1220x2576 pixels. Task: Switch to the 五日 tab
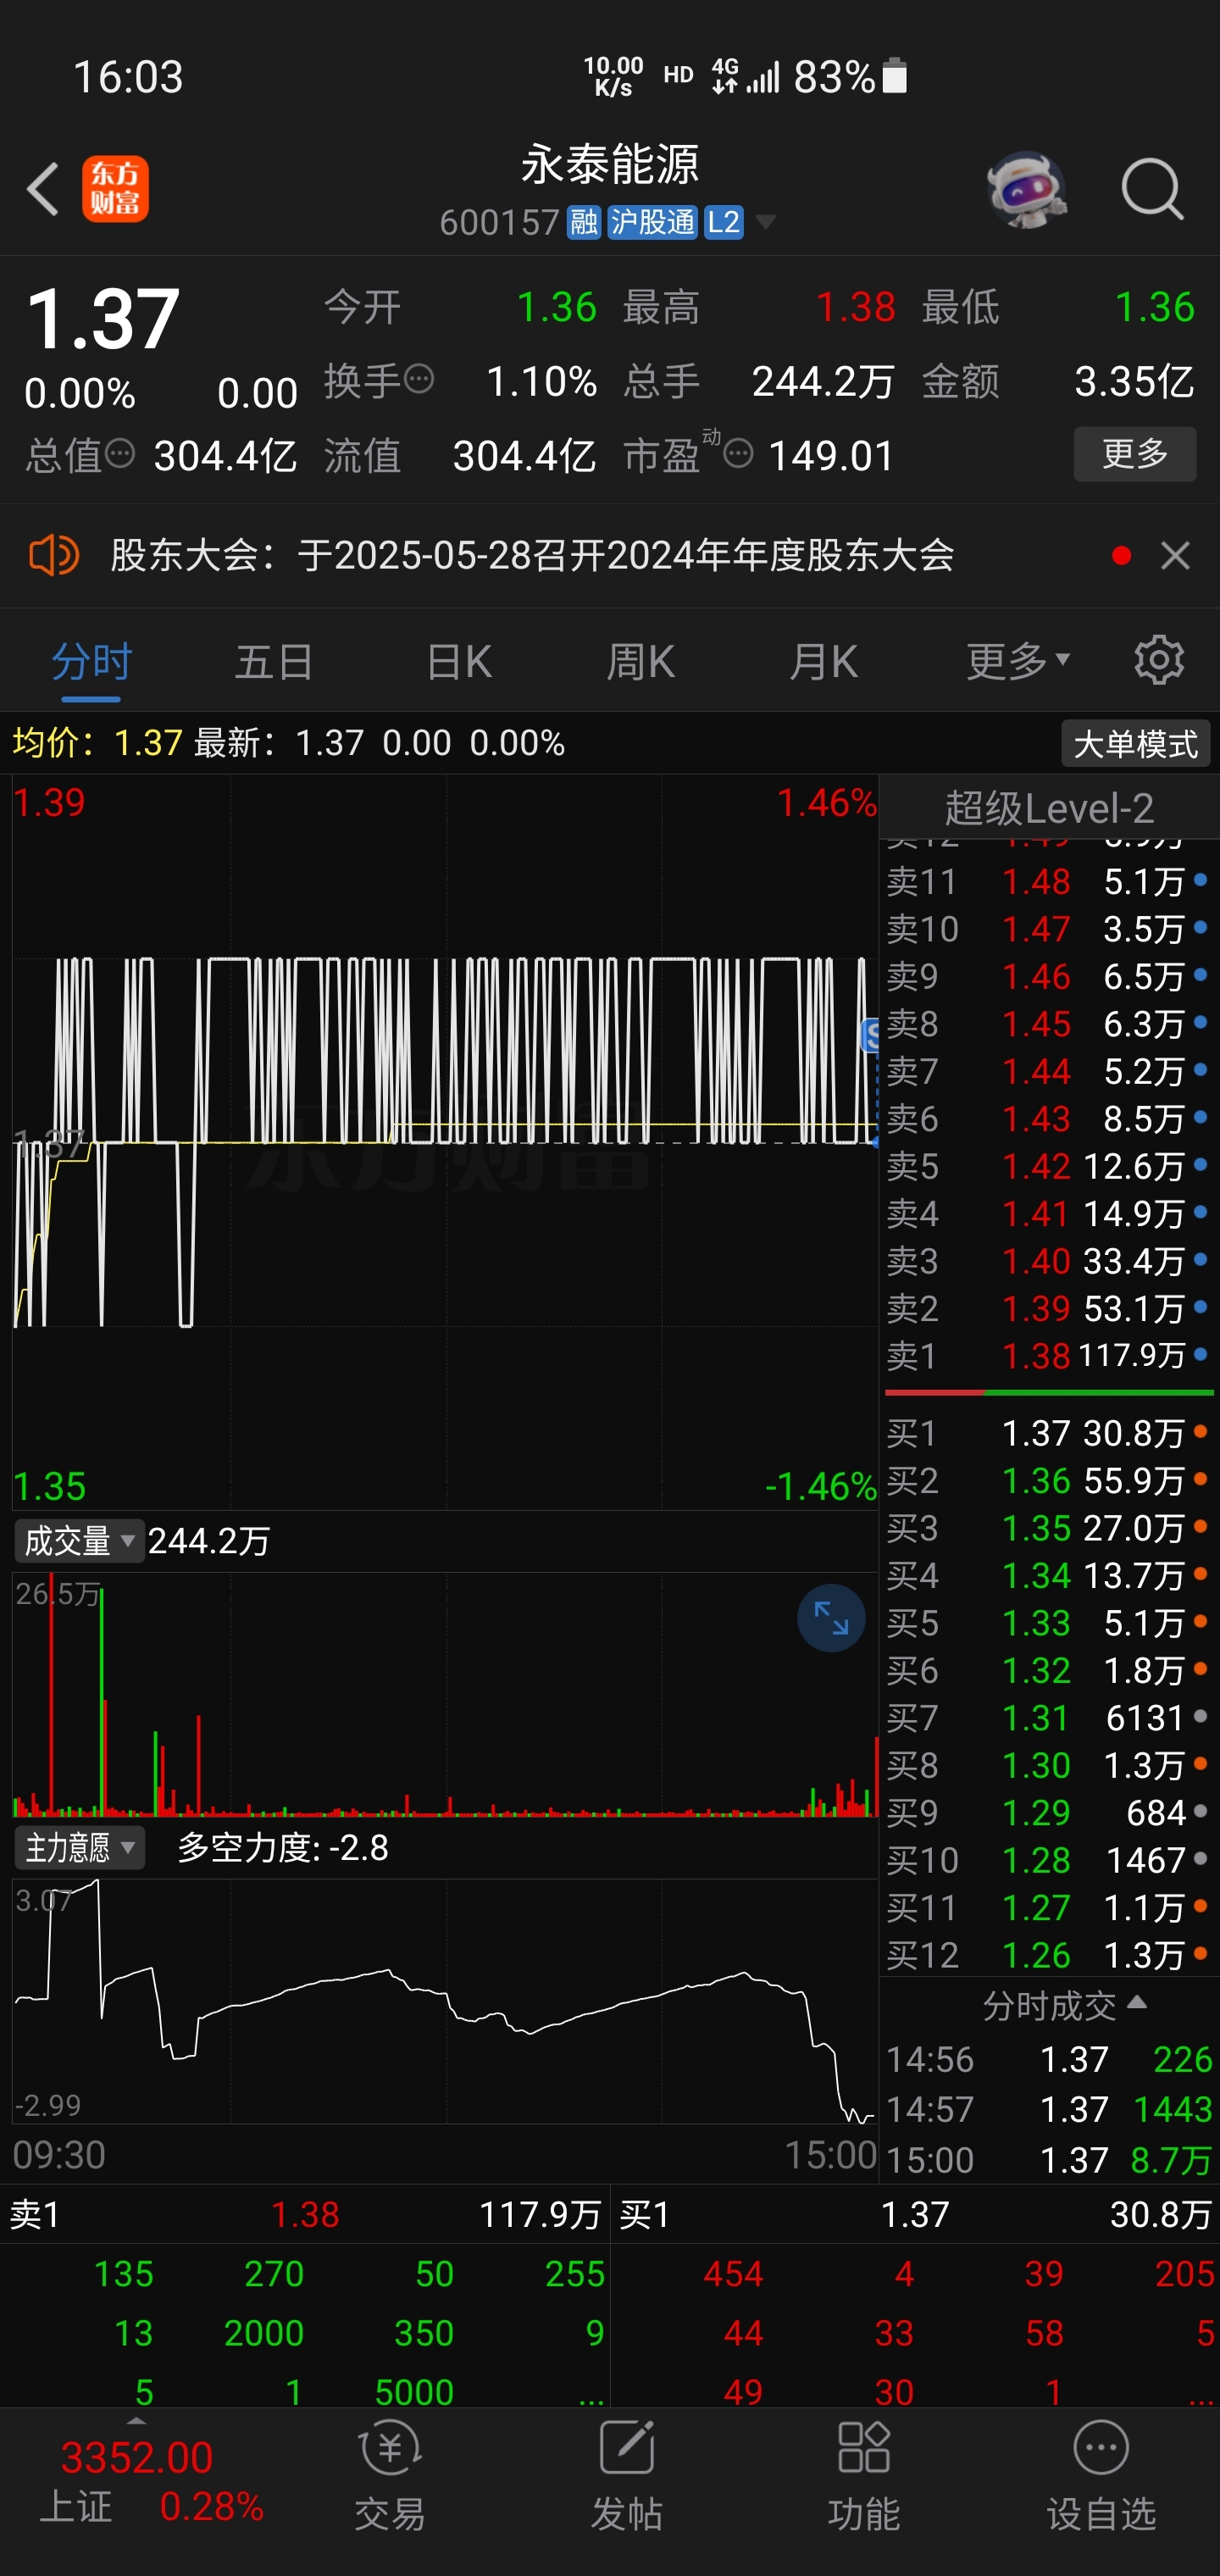[274, 660]
